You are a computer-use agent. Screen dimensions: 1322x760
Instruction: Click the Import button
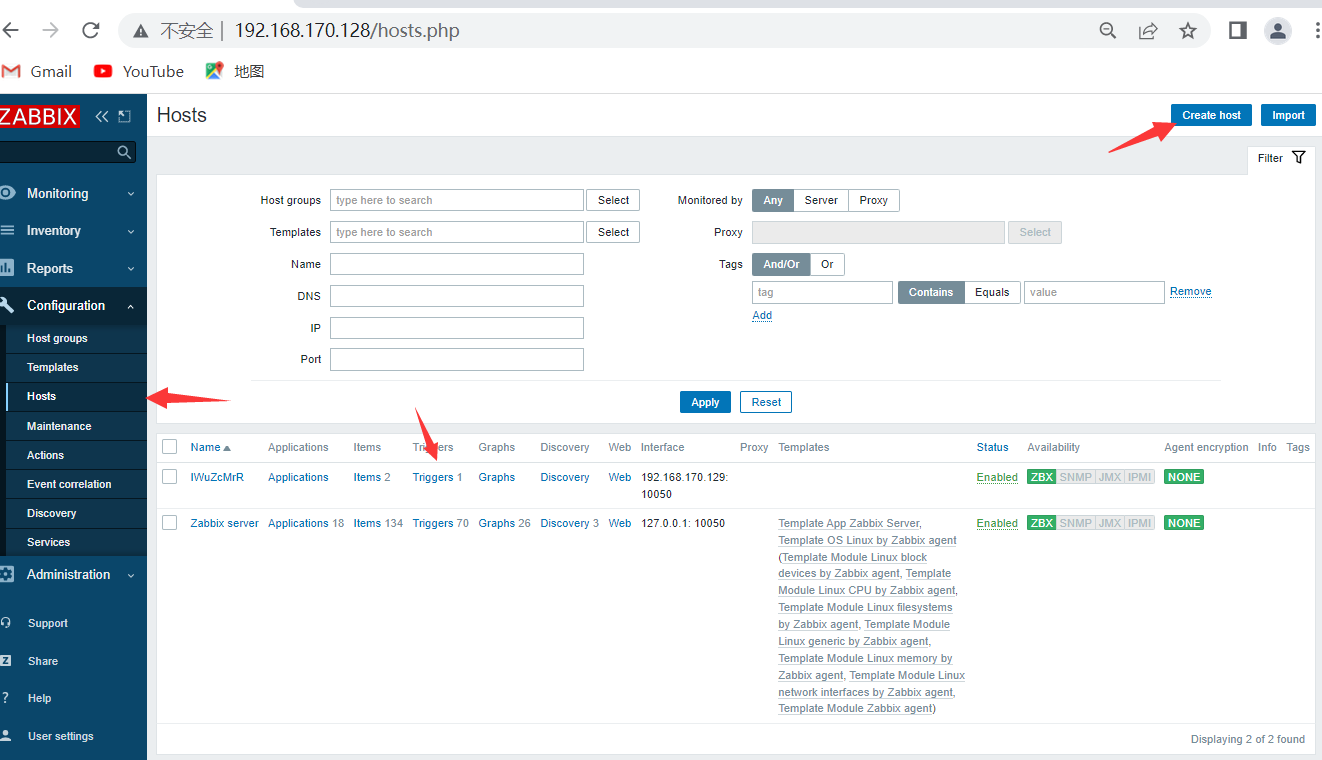click(x=1288, y=115)
